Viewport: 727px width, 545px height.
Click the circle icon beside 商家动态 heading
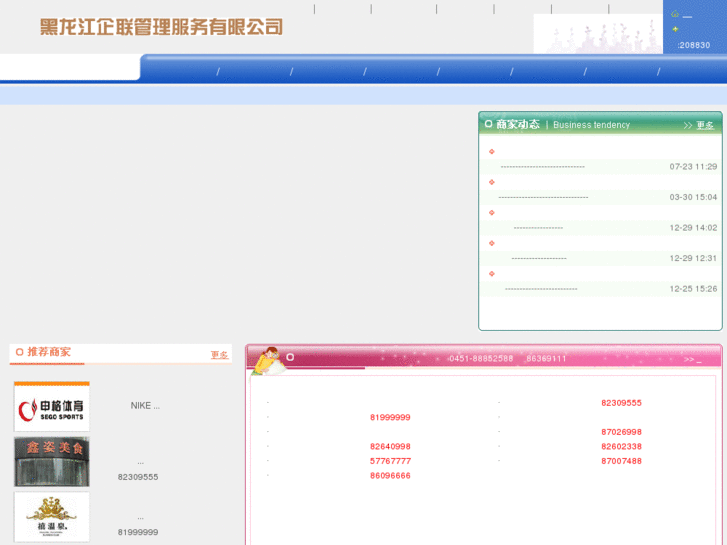[488, 124]
